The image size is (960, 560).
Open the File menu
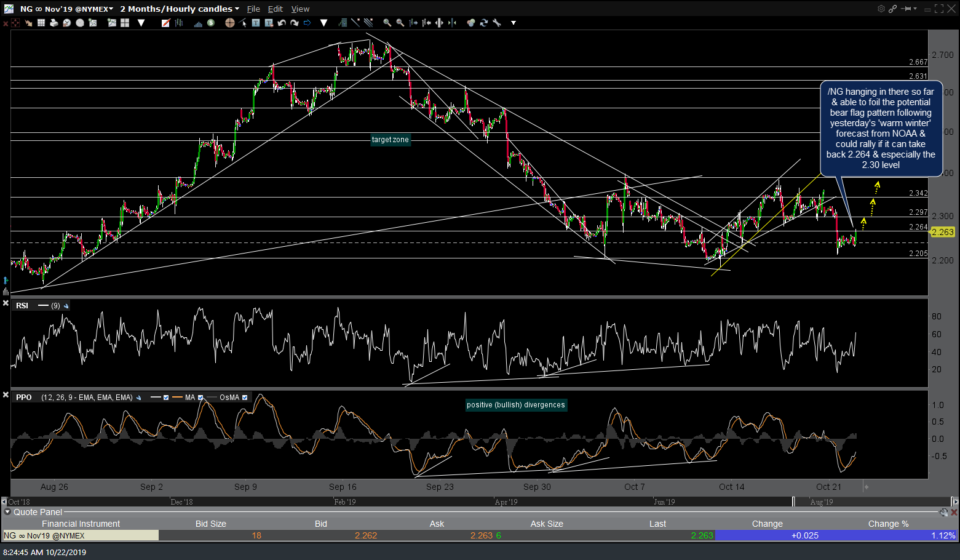tap(254, 8)
